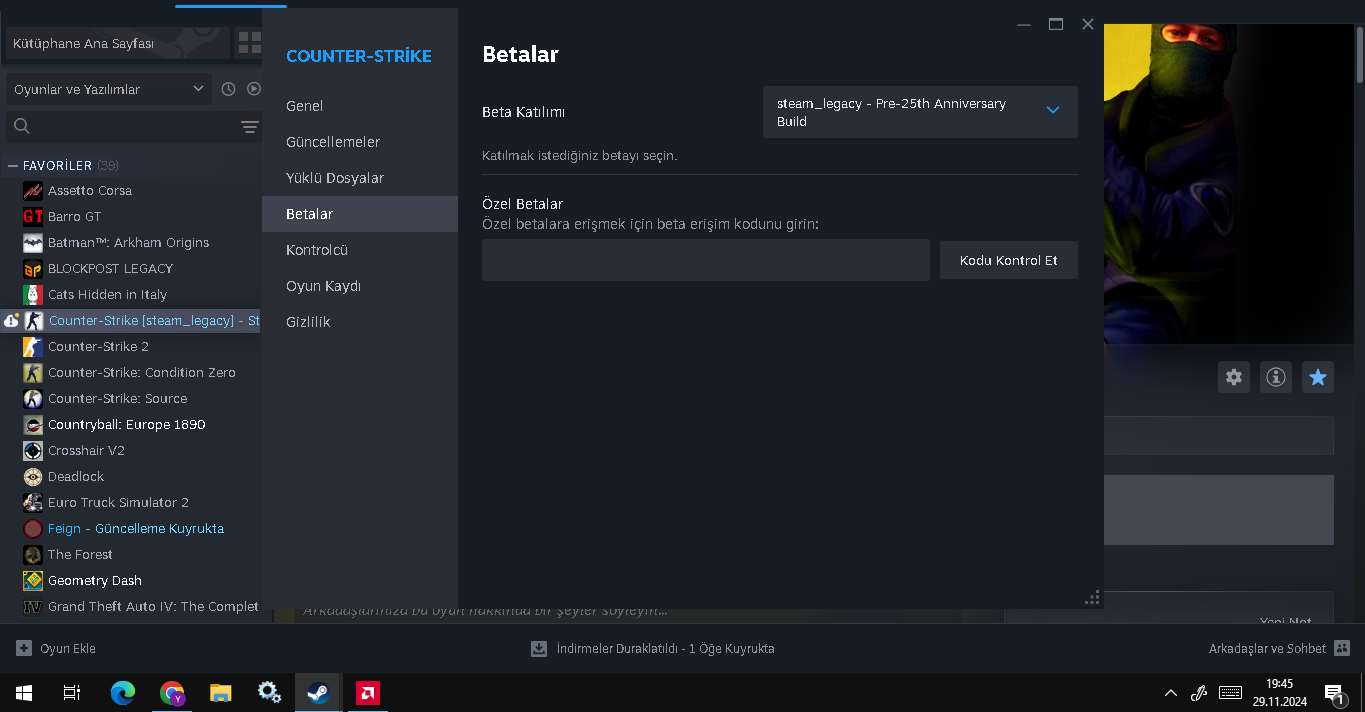Select Counter-Strike [steam_legacy] library entry
This screenshot has width=1365, height=712.
click(130, 320)
